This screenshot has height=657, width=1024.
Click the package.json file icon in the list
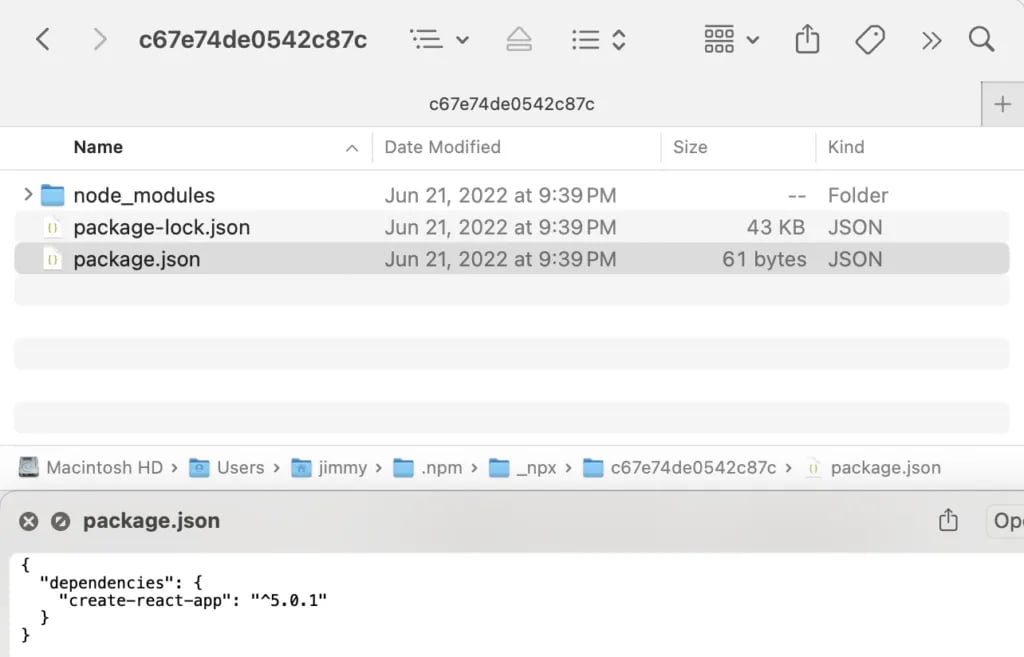coord(52,259)
